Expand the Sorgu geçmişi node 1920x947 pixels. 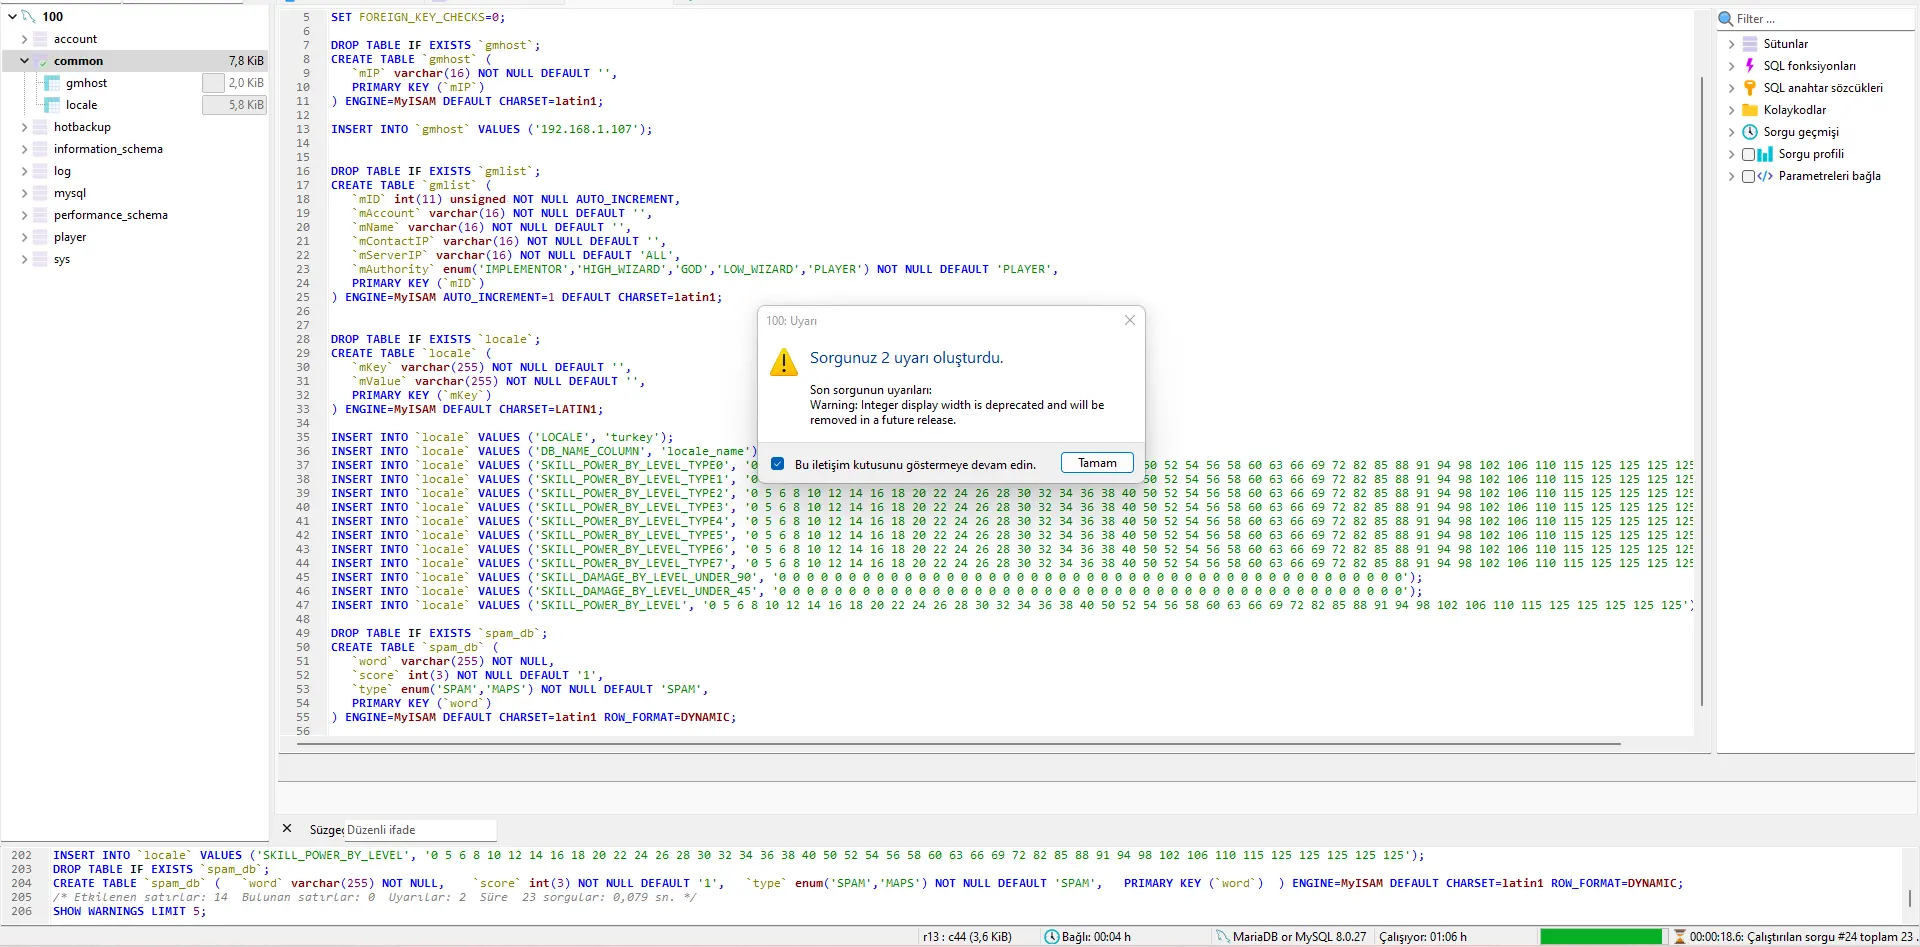click(x=1731, y=132)
